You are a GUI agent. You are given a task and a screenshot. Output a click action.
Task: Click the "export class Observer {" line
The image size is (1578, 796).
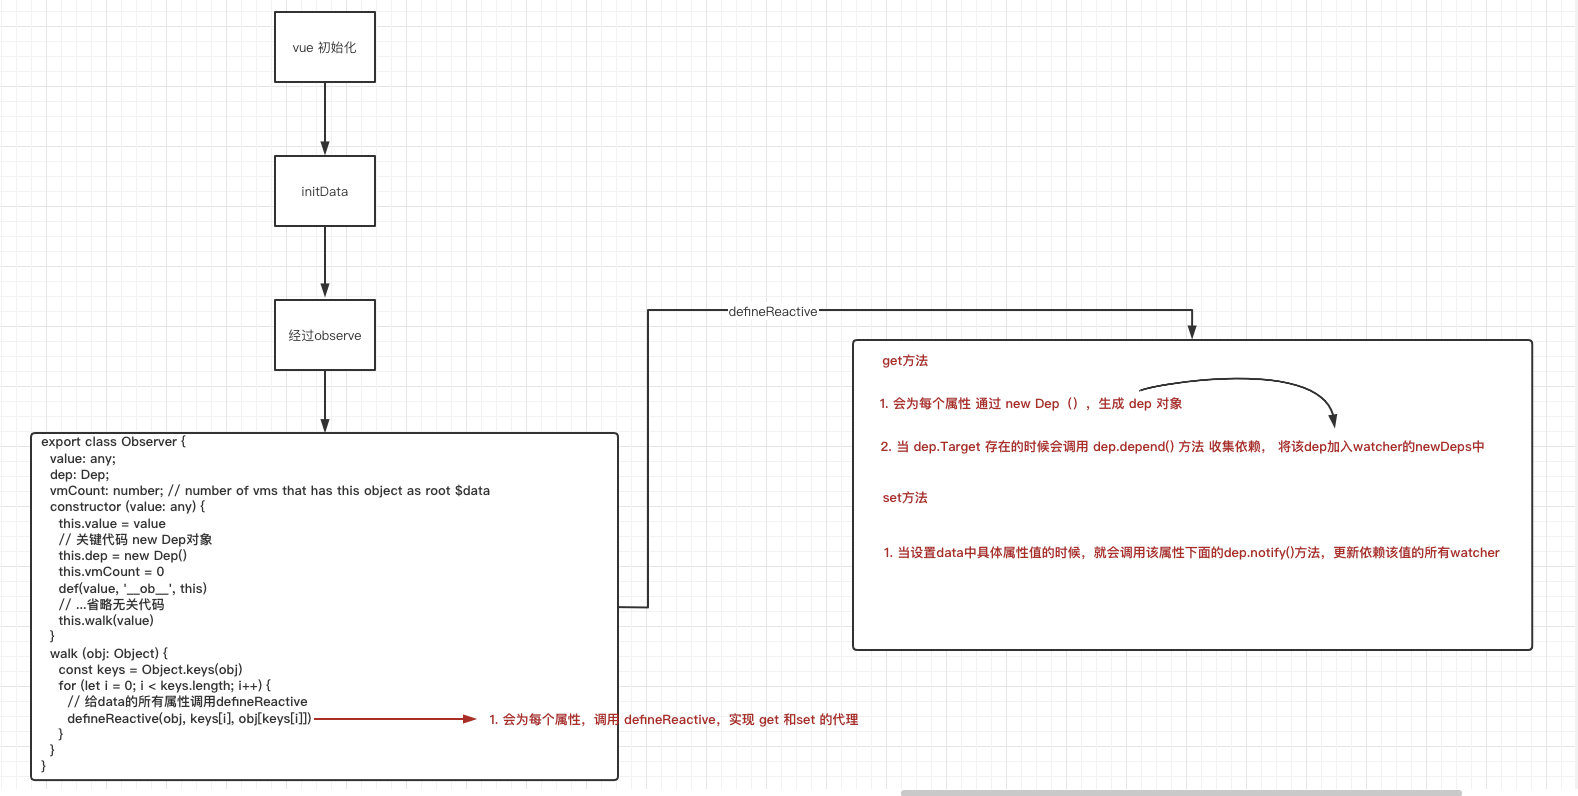point(113,442)
